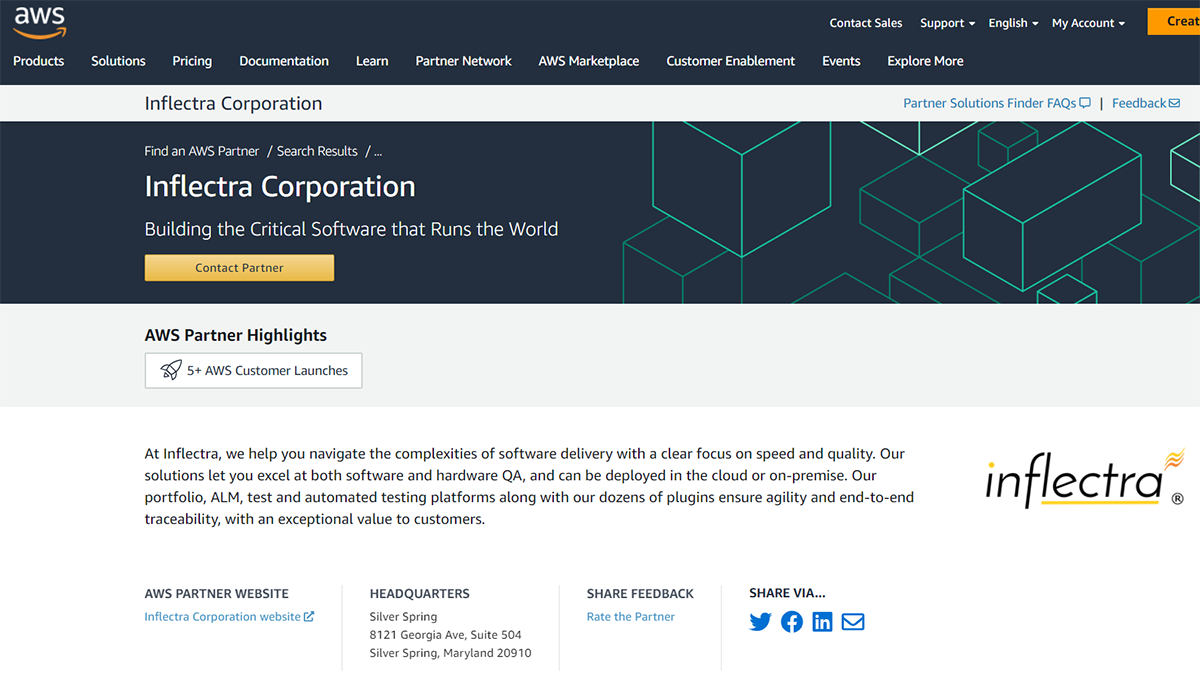Click Rate the Partner link
The height and width of the screenshot is (678, 1200).
(630, 616)
